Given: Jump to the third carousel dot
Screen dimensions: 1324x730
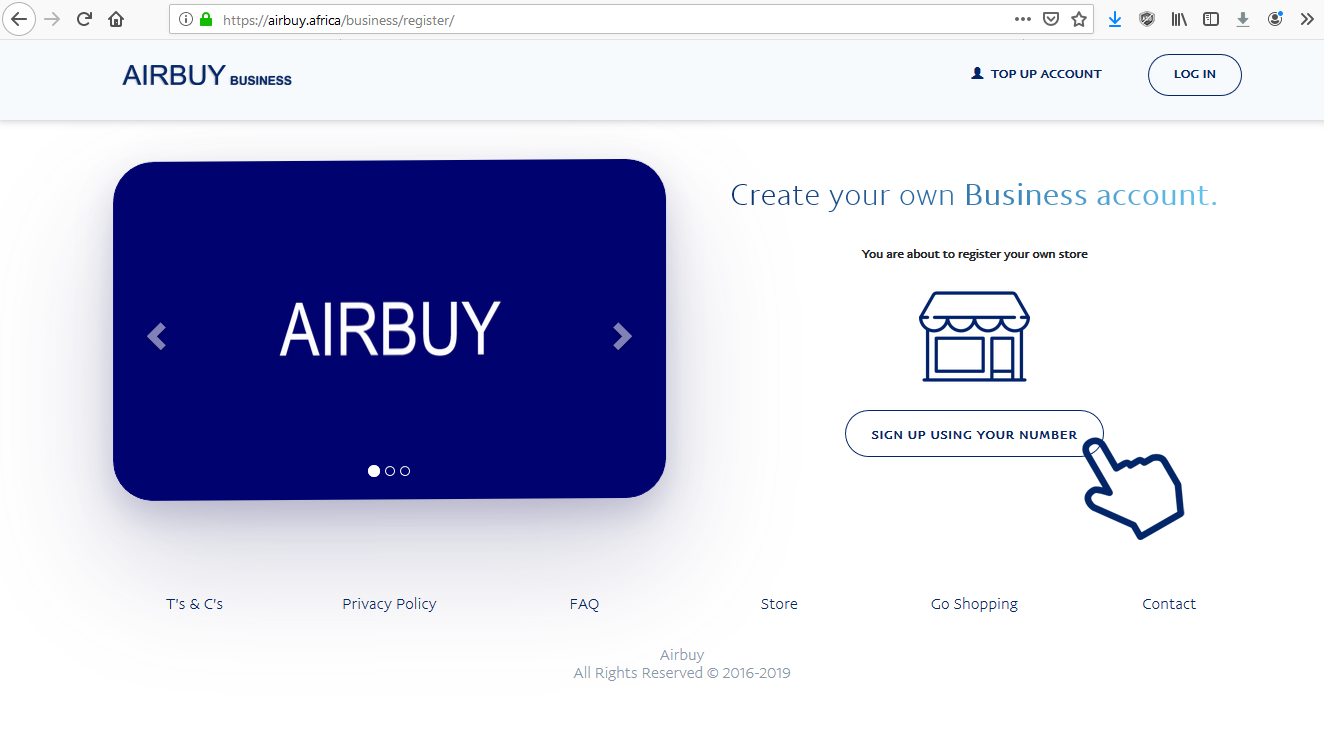Looking at the screenshot, I should click(x=405, y=471).
